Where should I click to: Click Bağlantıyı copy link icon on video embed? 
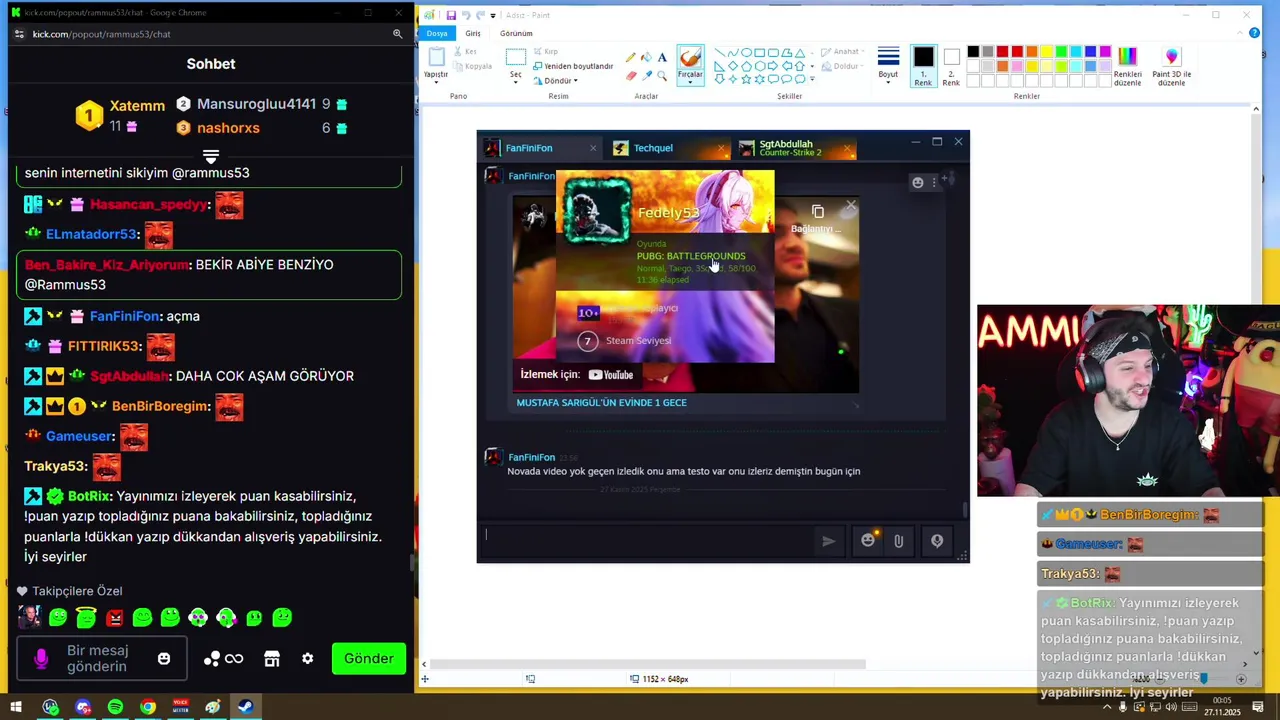(817, 211)
